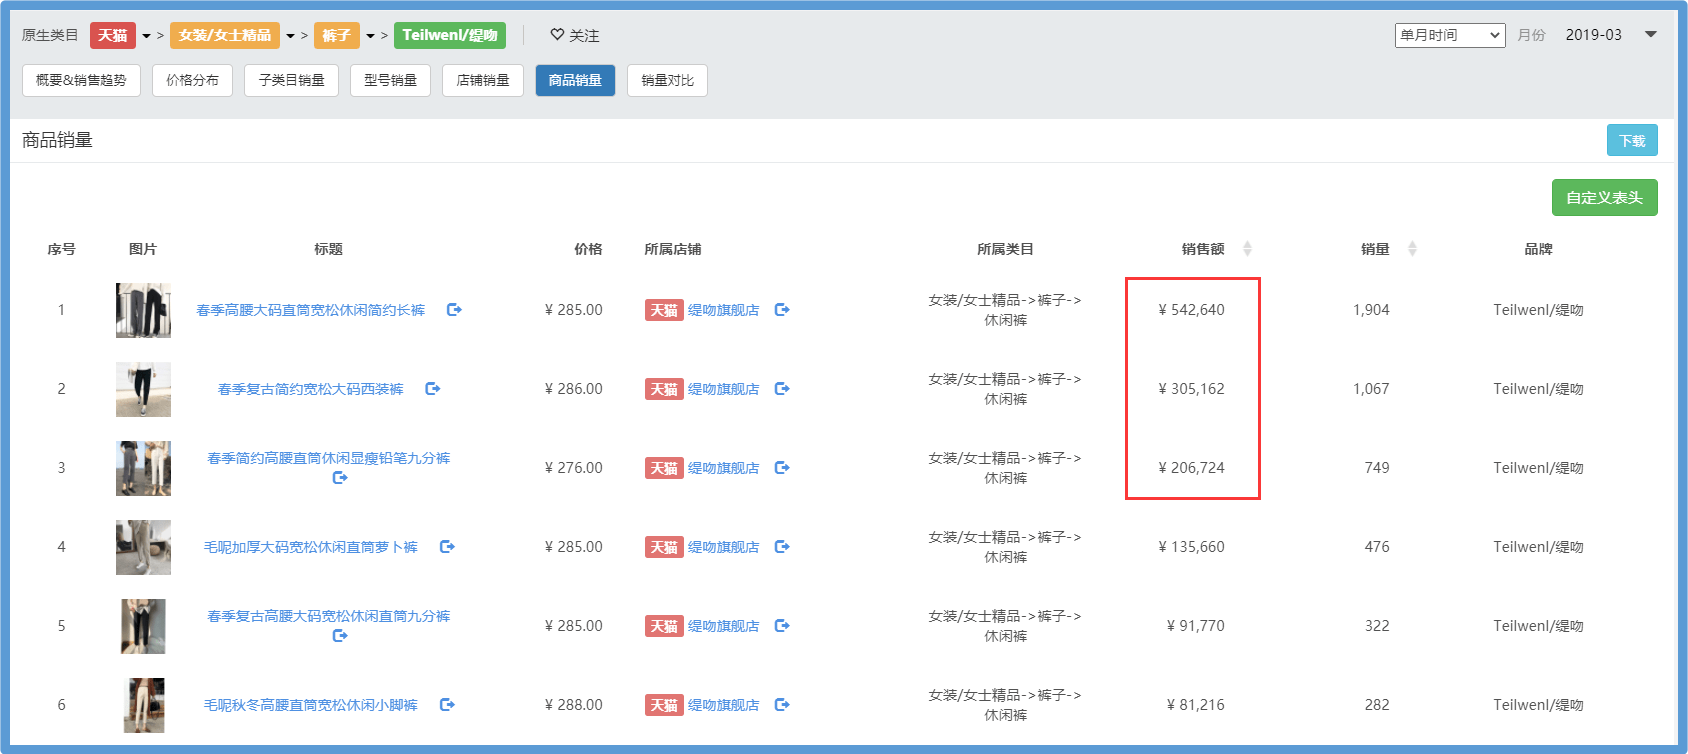This screenshot has width=1688, height=754.
Task: Open external link beside 毛呢秋冬高腰直筒宽松休闲小脚裤
Action: 447,705
